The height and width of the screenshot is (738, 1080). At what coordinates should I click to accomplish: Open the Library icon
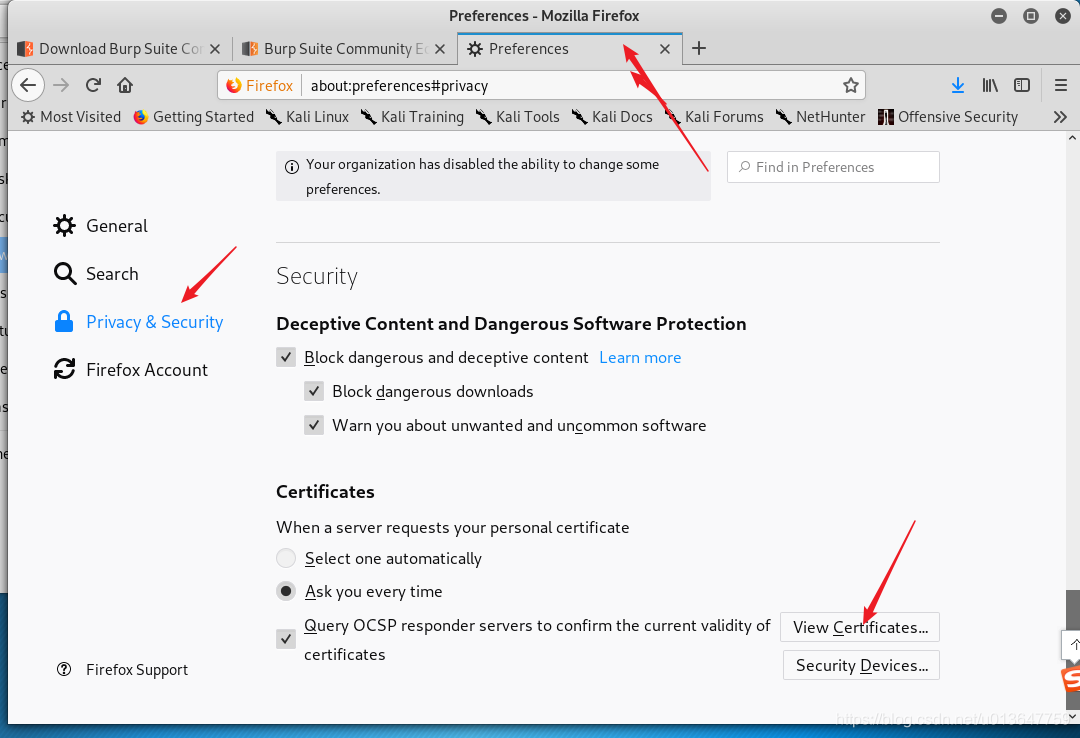[990, 85]
